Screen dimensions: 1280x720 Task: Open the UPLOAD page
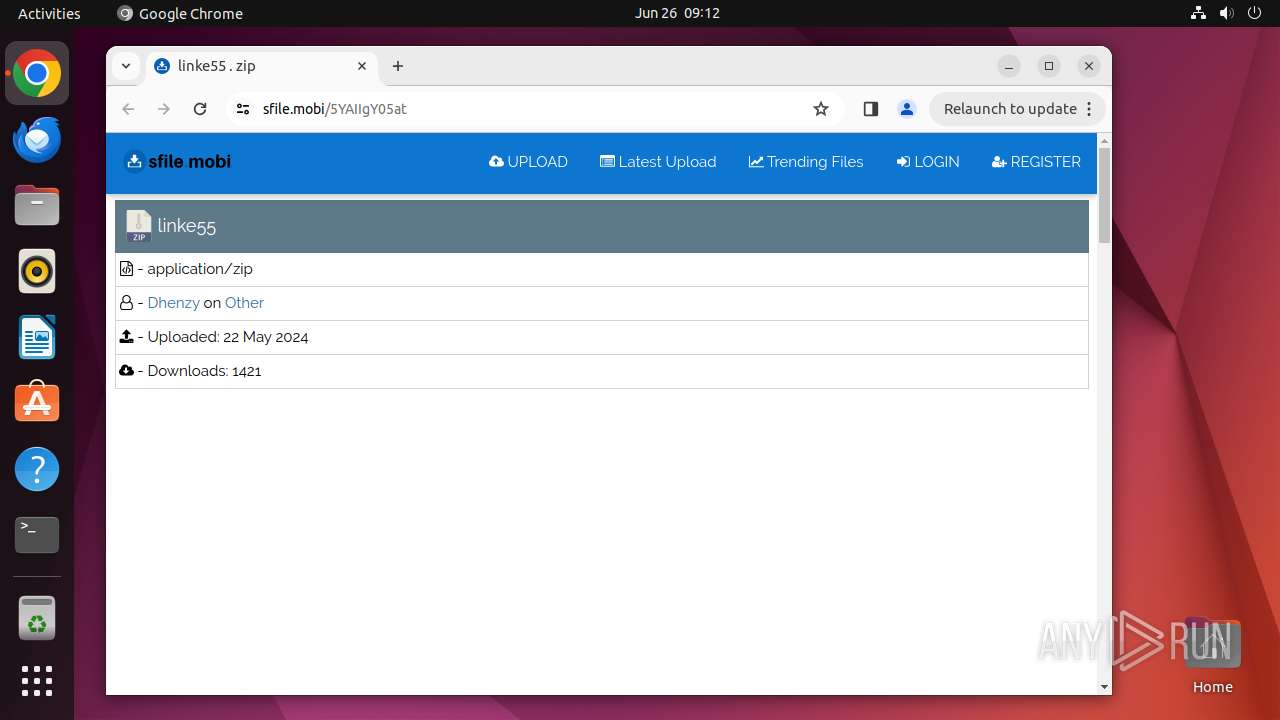pos(528,162)
